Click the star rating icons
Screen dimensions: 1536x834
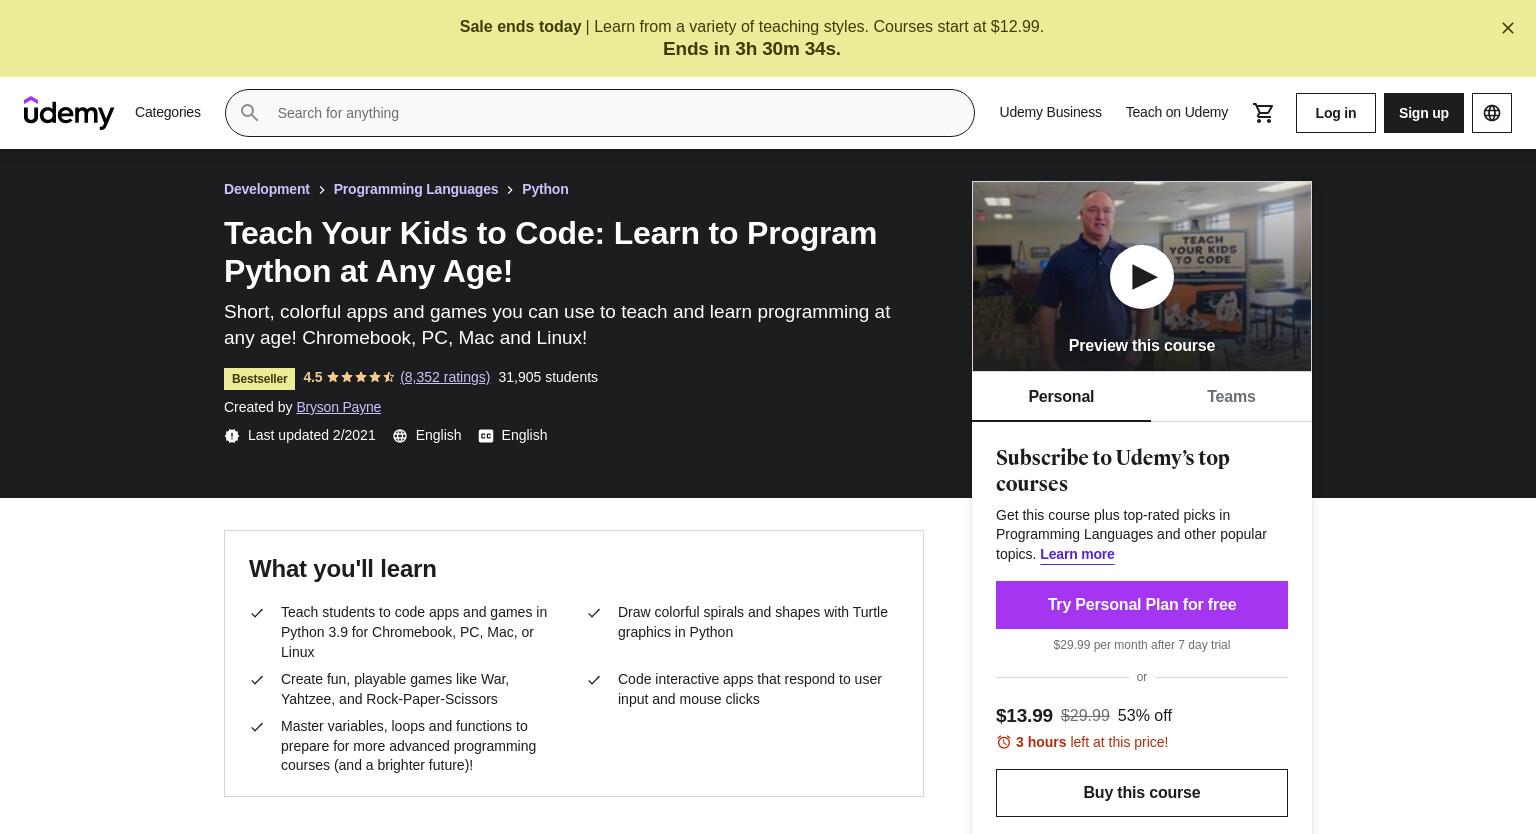(361, 377)
